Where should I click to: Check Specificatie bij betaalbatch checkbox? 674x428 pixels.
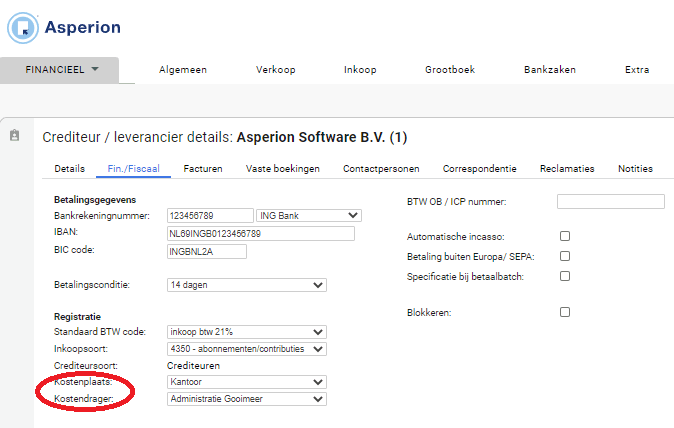pos(565,276)
